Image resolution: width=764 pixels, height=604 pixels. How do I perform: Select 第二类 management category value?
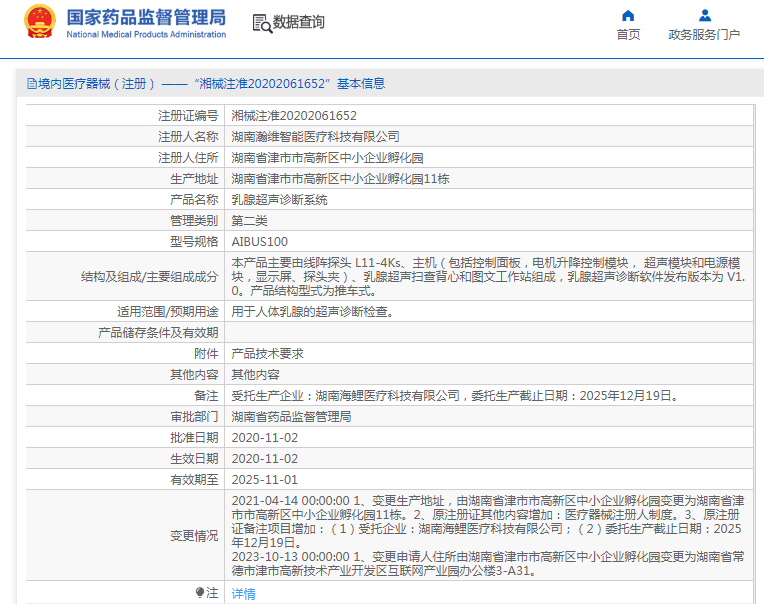(249, 220)
